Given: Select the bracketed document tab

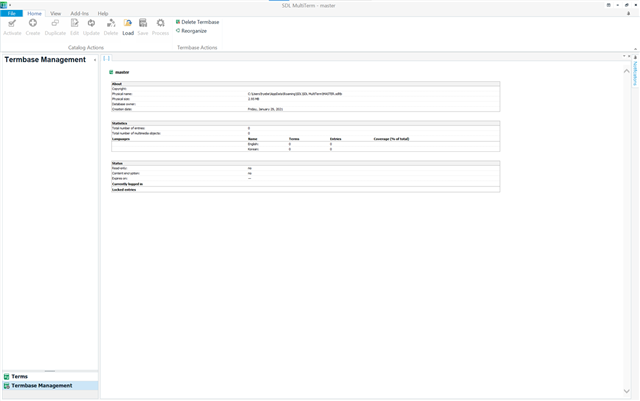Looking at the screenshot, I should click(x=107, y=58).
